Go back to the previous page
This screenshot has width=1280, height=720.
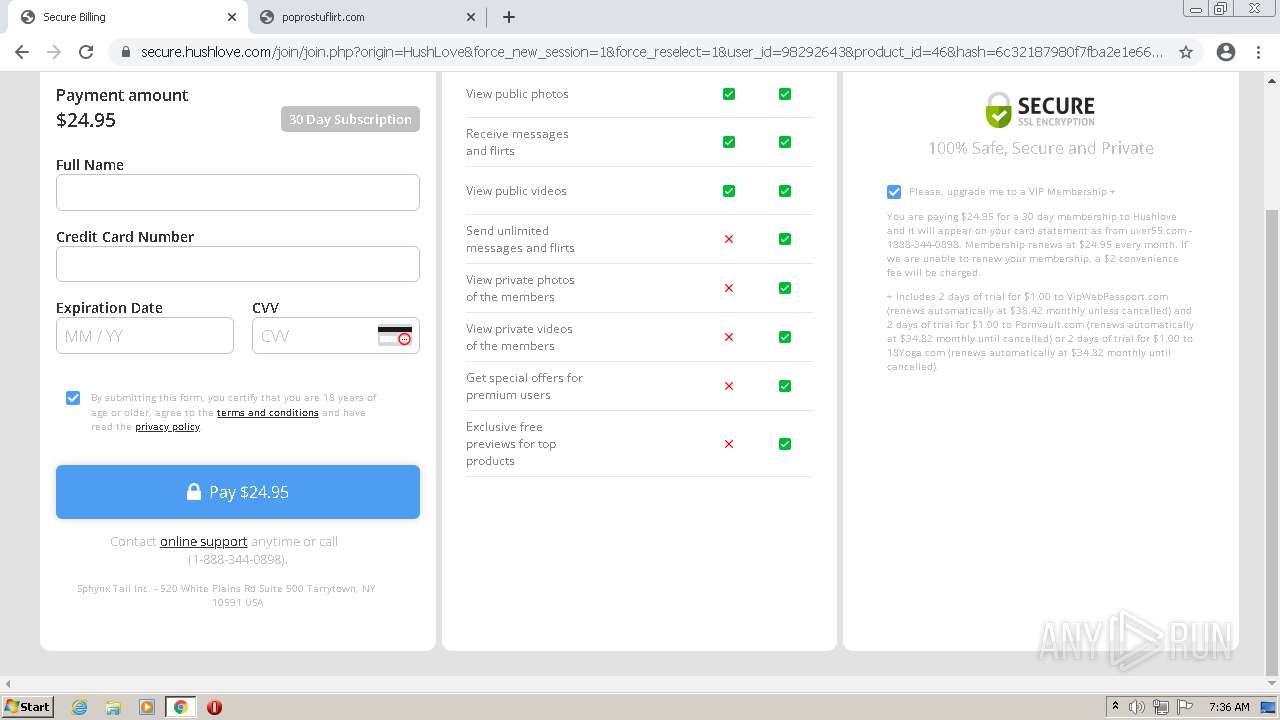point(22,52)
